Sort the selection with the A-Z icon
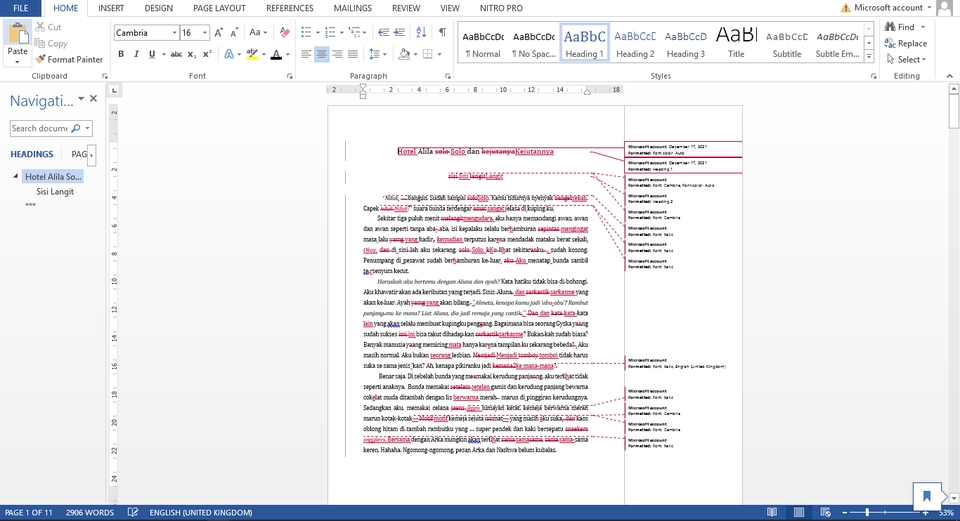Screen dimensions: 960x521 point(420,33)
